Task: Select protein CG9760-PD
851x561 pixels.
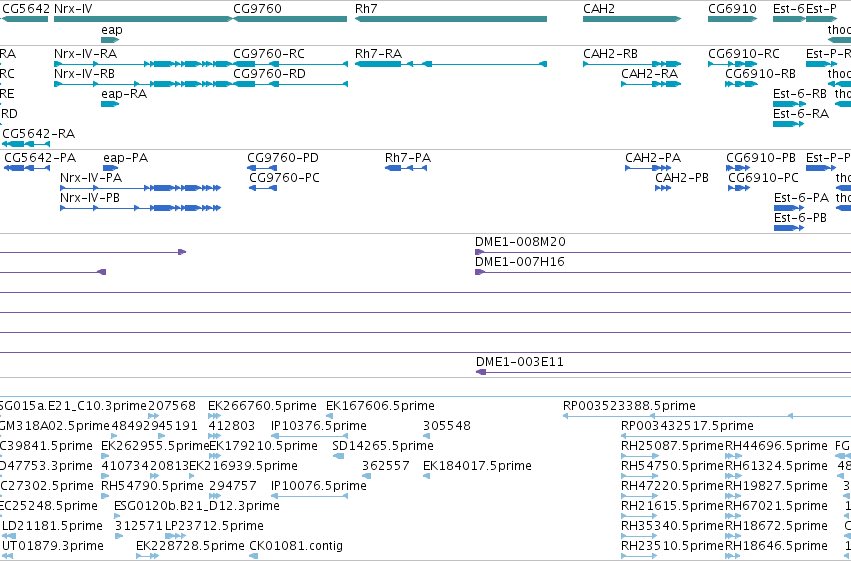Action: [x=262, y=168]
